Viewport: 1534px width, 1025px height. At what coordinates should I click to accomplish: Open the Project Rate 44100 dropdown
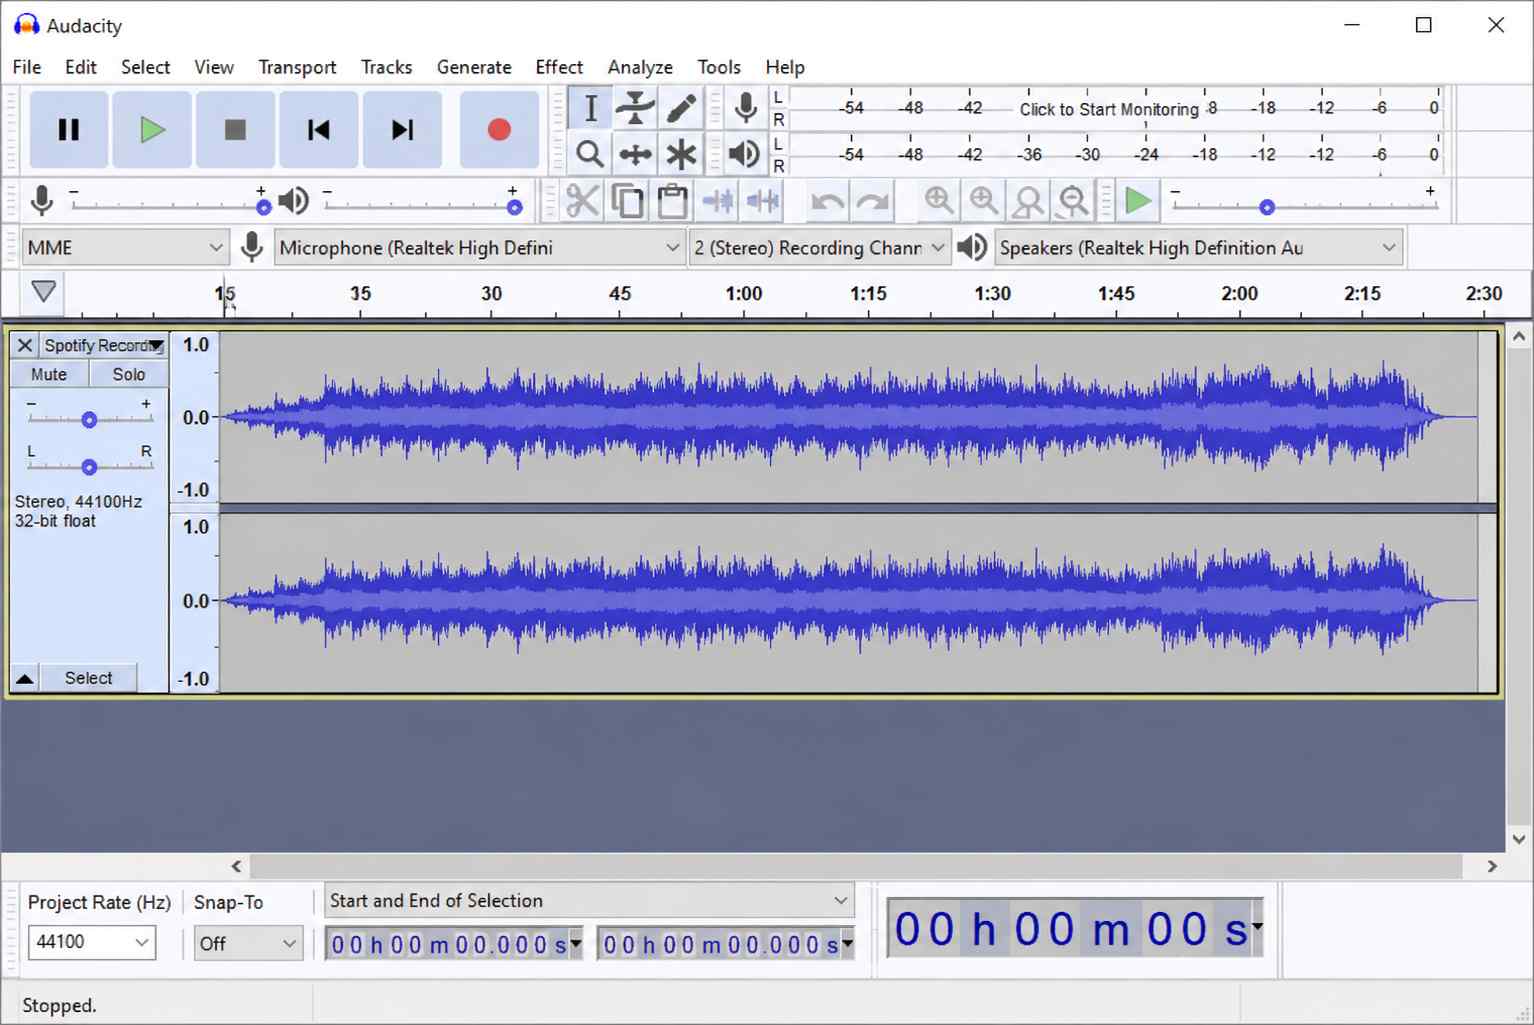(x=92, y=942)
